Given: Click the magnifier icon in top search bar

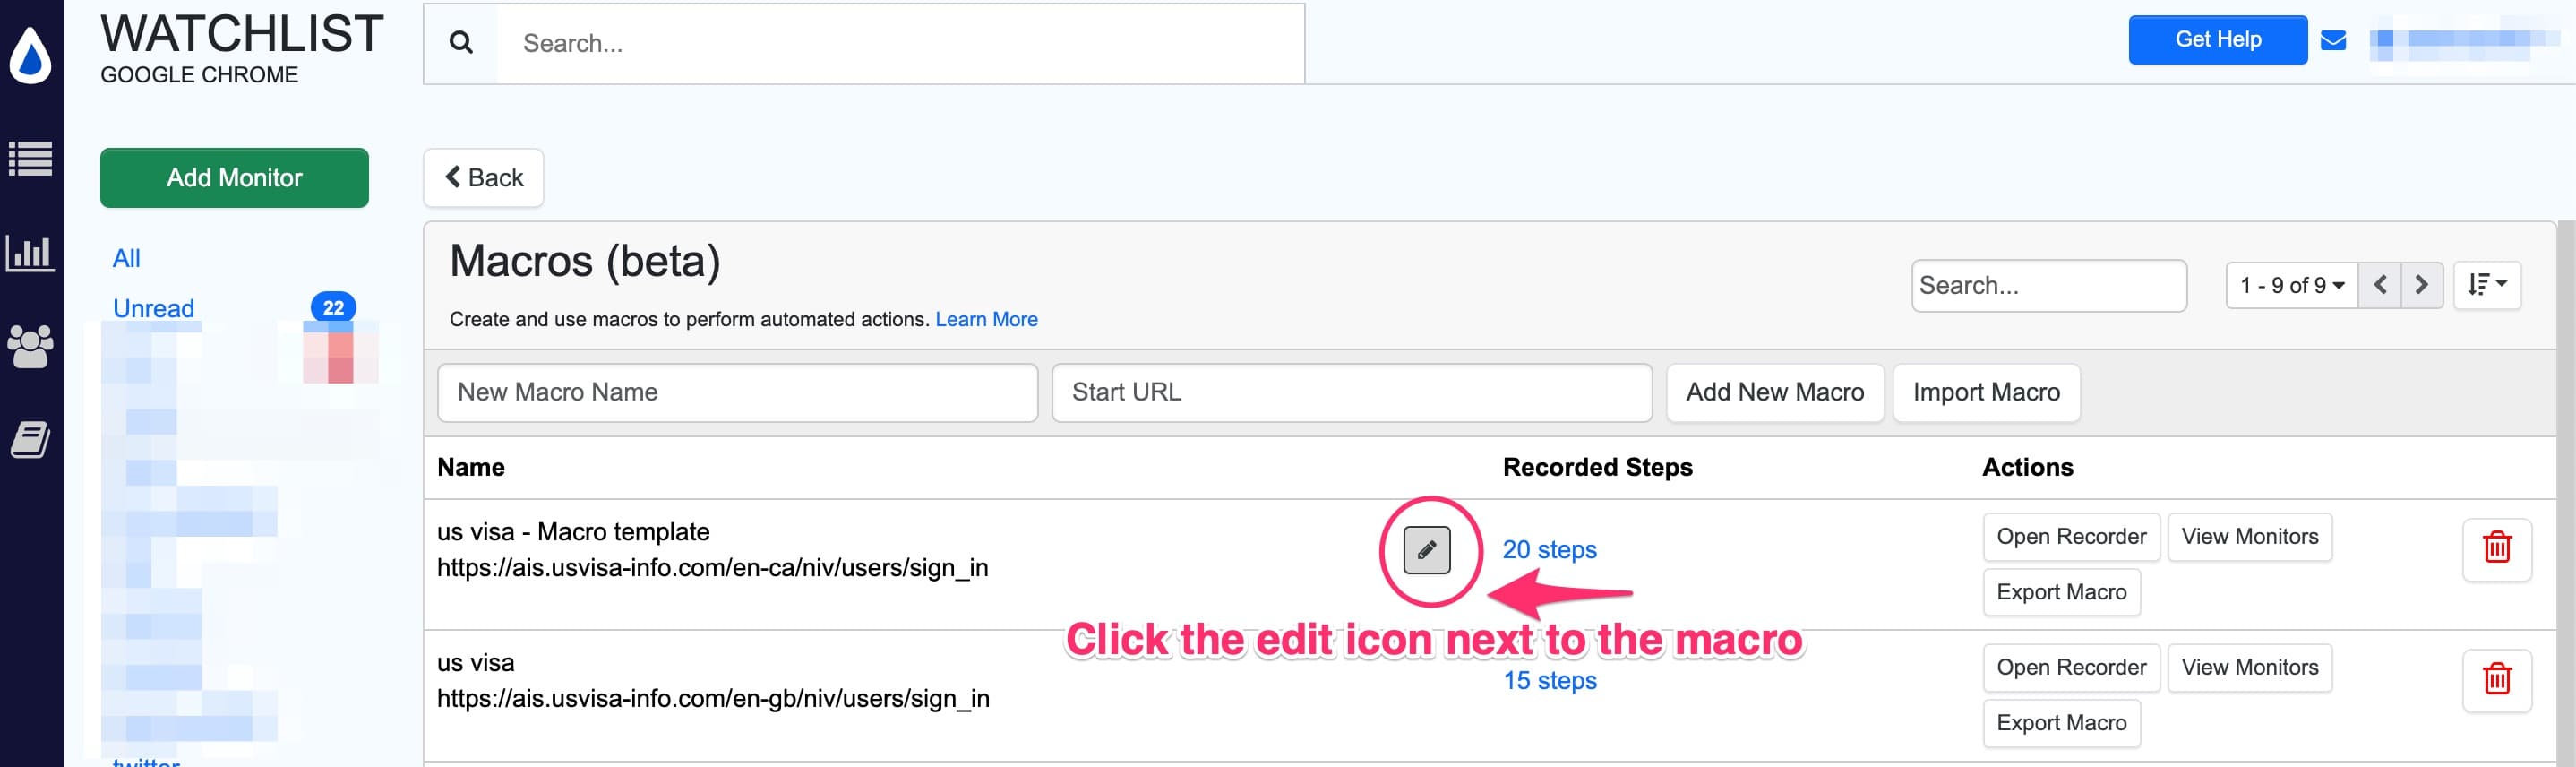Looking at the screenshot, I should 461,43.
